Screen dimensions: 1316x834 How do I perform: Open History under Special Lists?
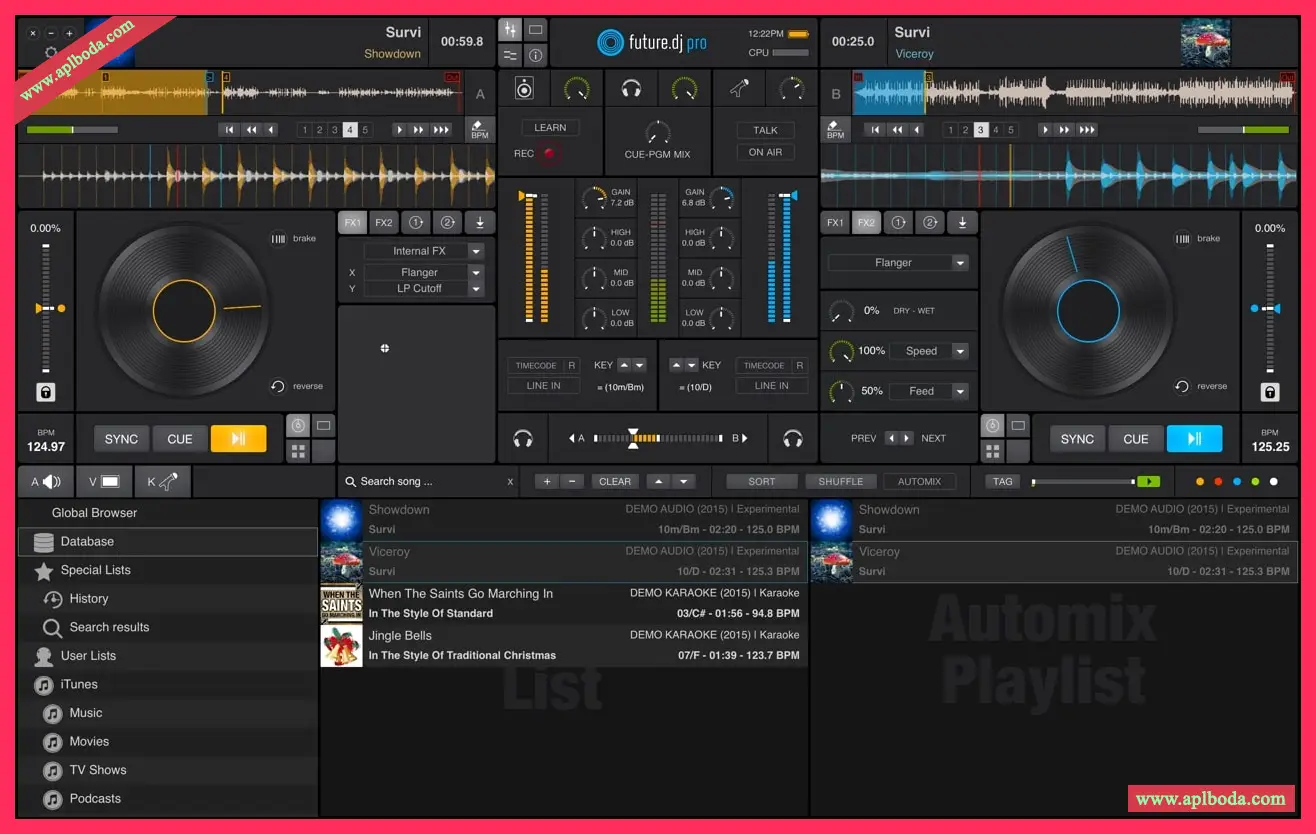[88, 598]
